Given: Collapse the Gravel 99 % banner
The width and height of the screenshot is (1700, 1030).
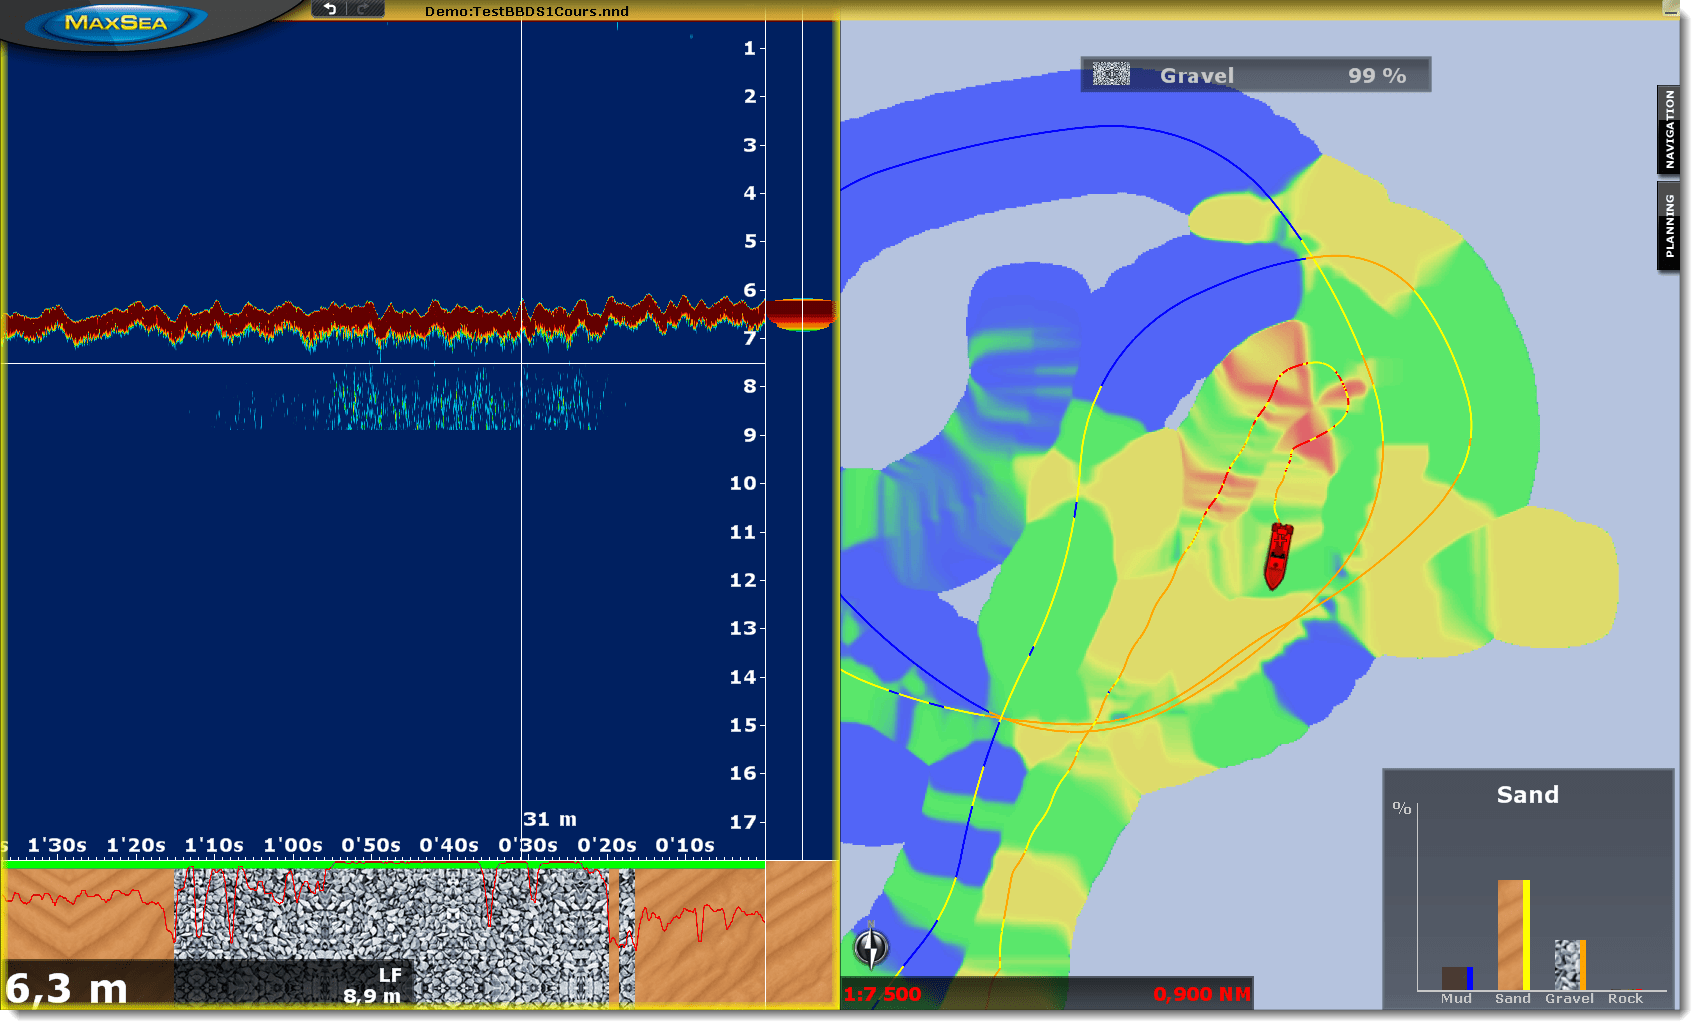Looking at the screenshot, I should click(1255, 73).
